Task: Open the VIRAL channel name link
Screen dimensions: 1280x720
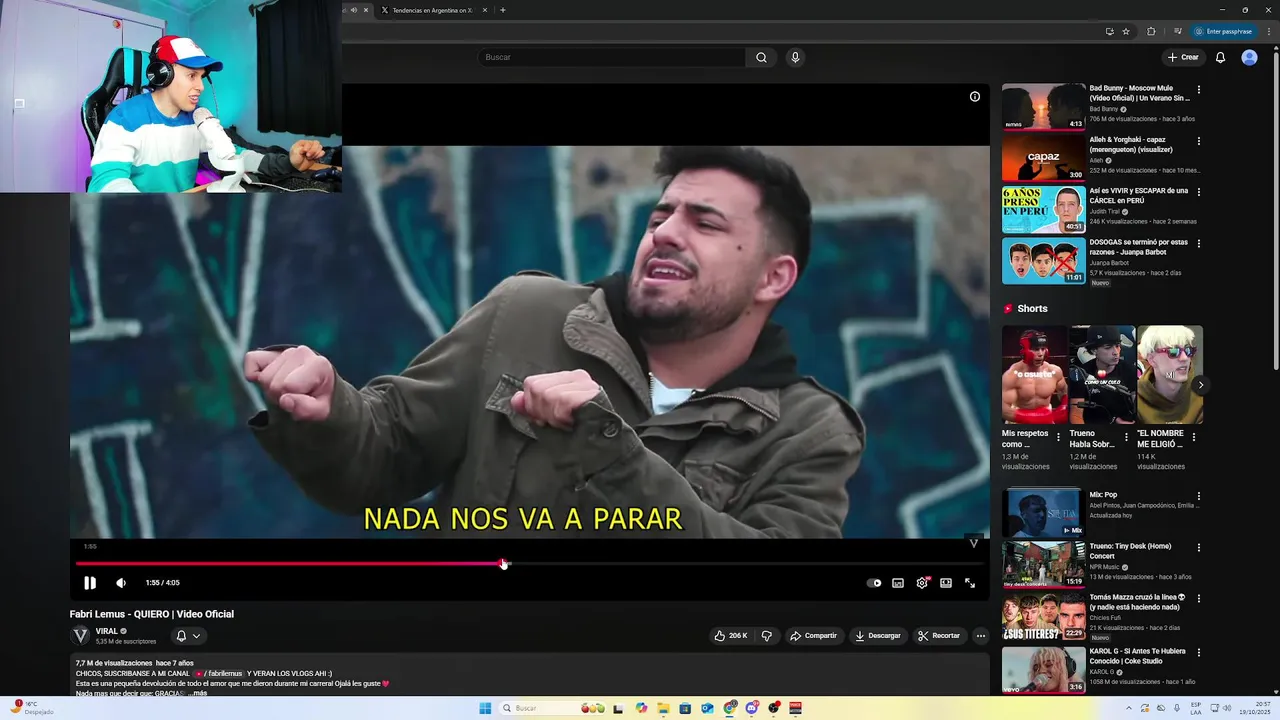Action: (107, 632)
